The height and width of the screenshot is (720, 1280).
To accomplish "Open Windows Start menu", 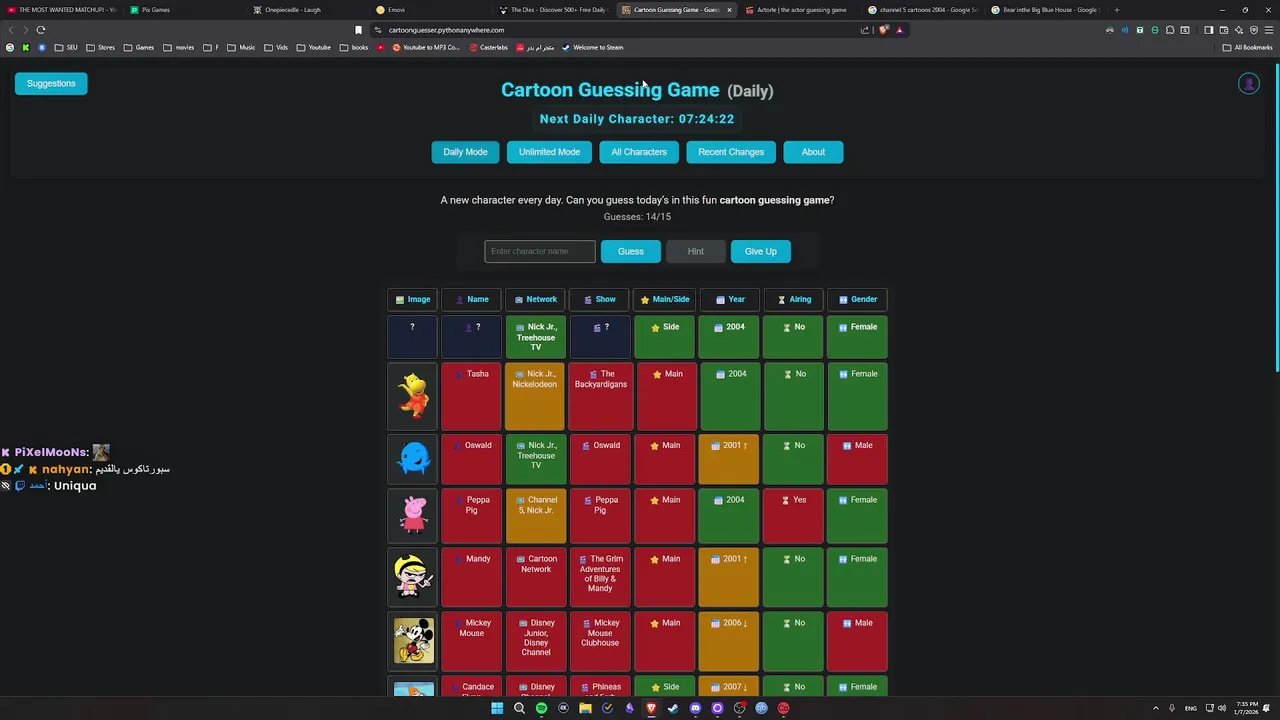I will (497, 708).
